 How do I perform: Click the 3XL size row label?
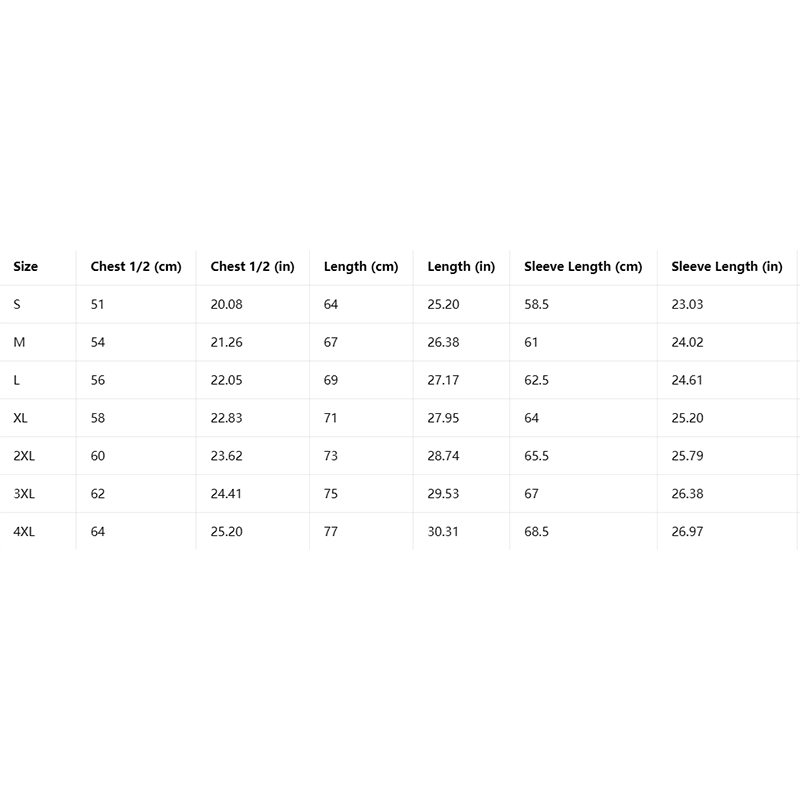pyautogui.click(x=24, y=493)
